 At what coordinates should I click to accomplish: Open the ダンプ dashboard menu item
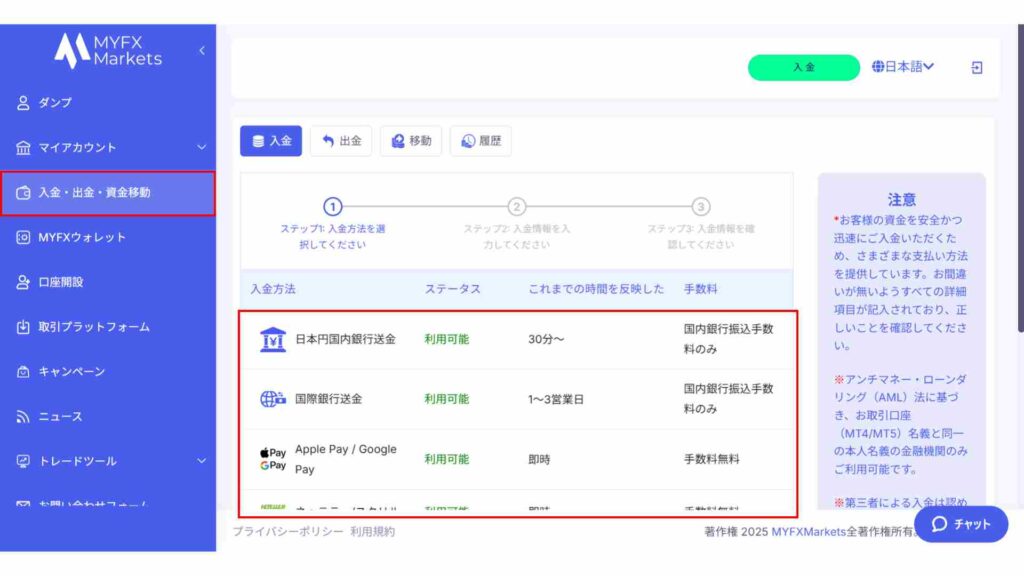tap(55, 103)
